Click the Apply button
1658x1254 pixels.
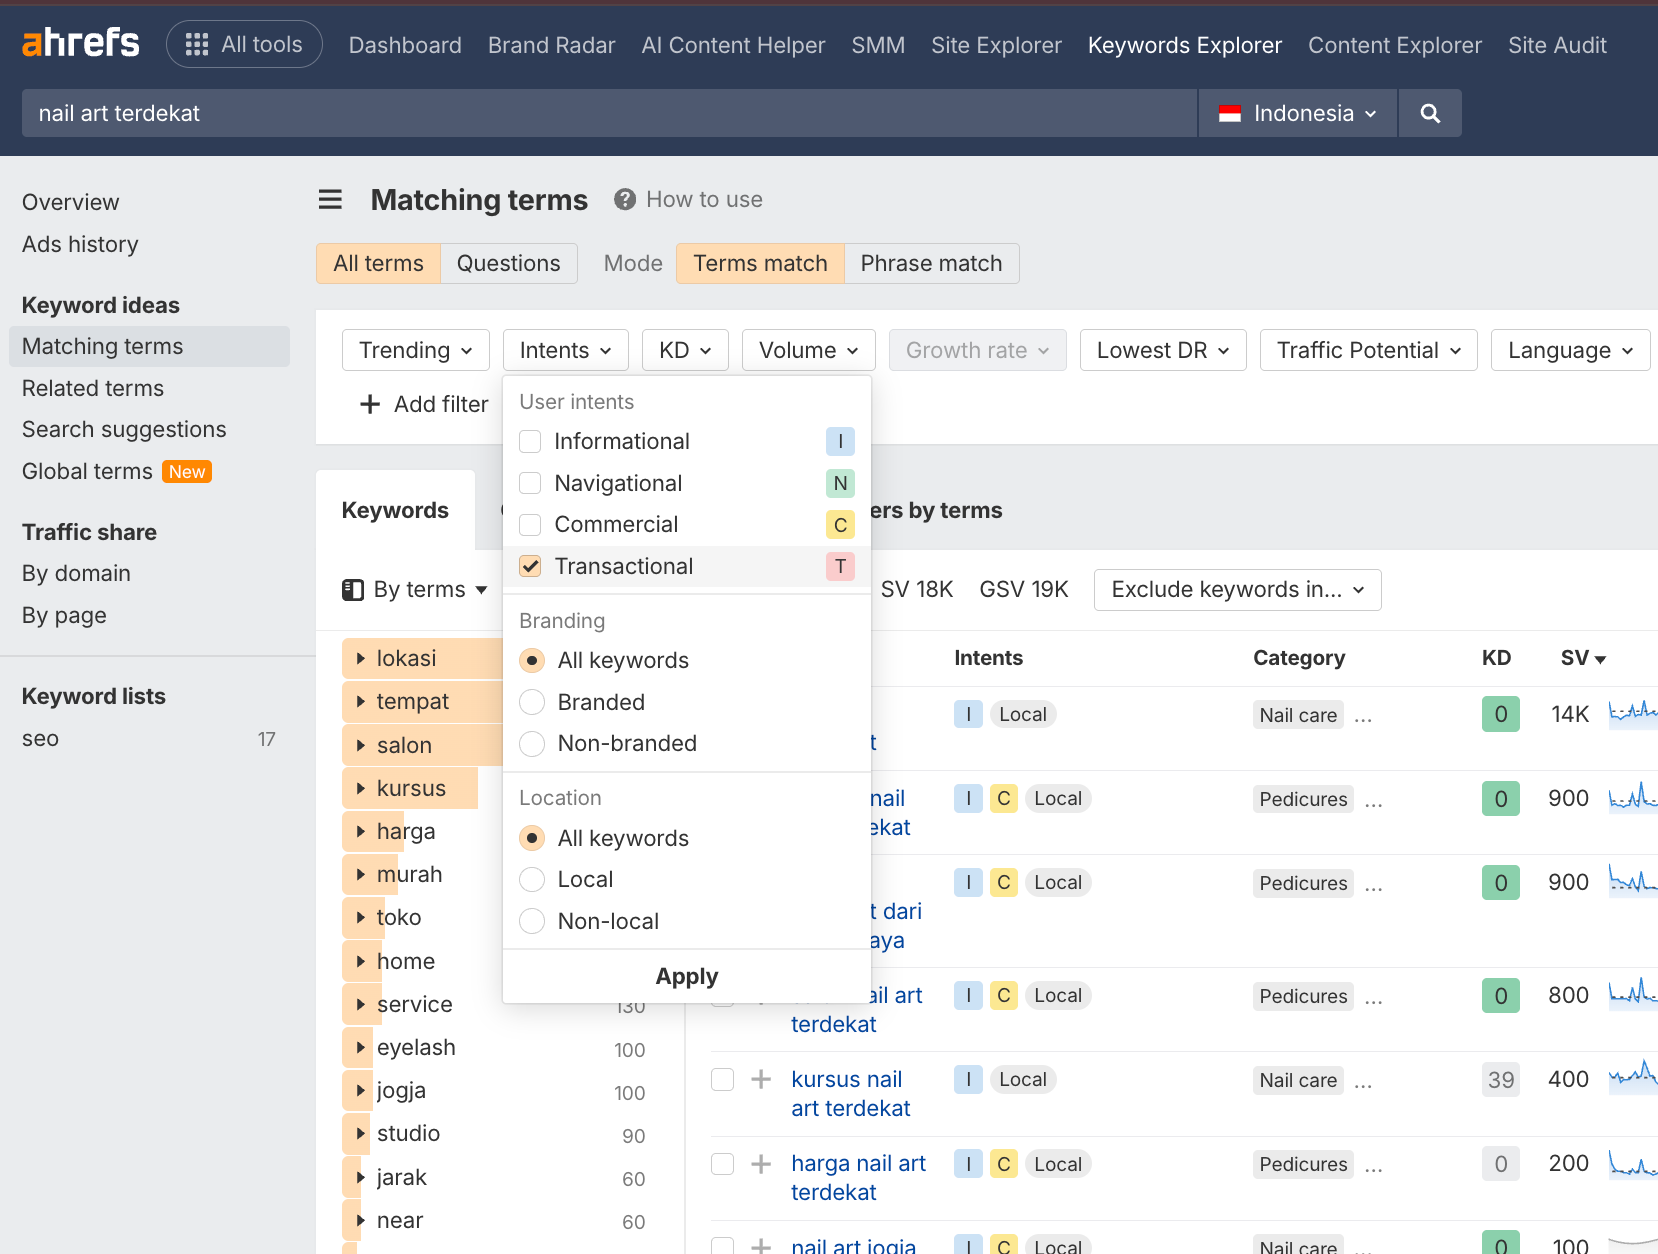pyautogui.click(x=686, y=977)
